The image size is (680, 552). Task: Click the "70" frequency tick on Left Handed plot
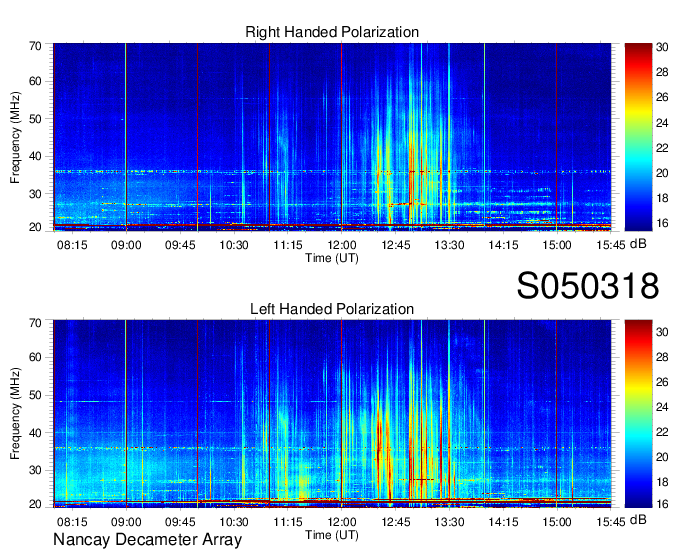[x=35, y=323]
